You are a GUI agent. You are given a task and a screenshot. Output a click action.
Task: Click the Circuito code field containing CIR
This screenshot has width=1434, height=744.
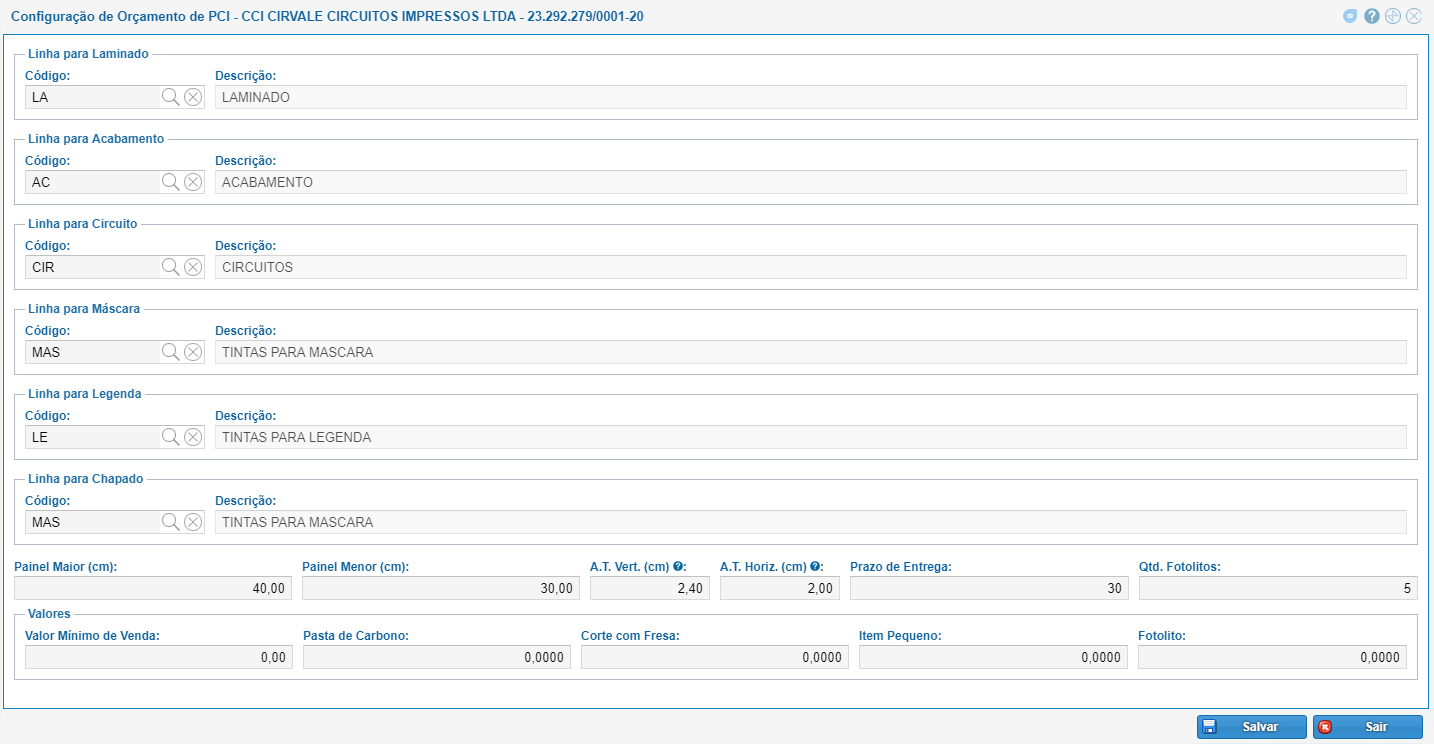(92, 267)
